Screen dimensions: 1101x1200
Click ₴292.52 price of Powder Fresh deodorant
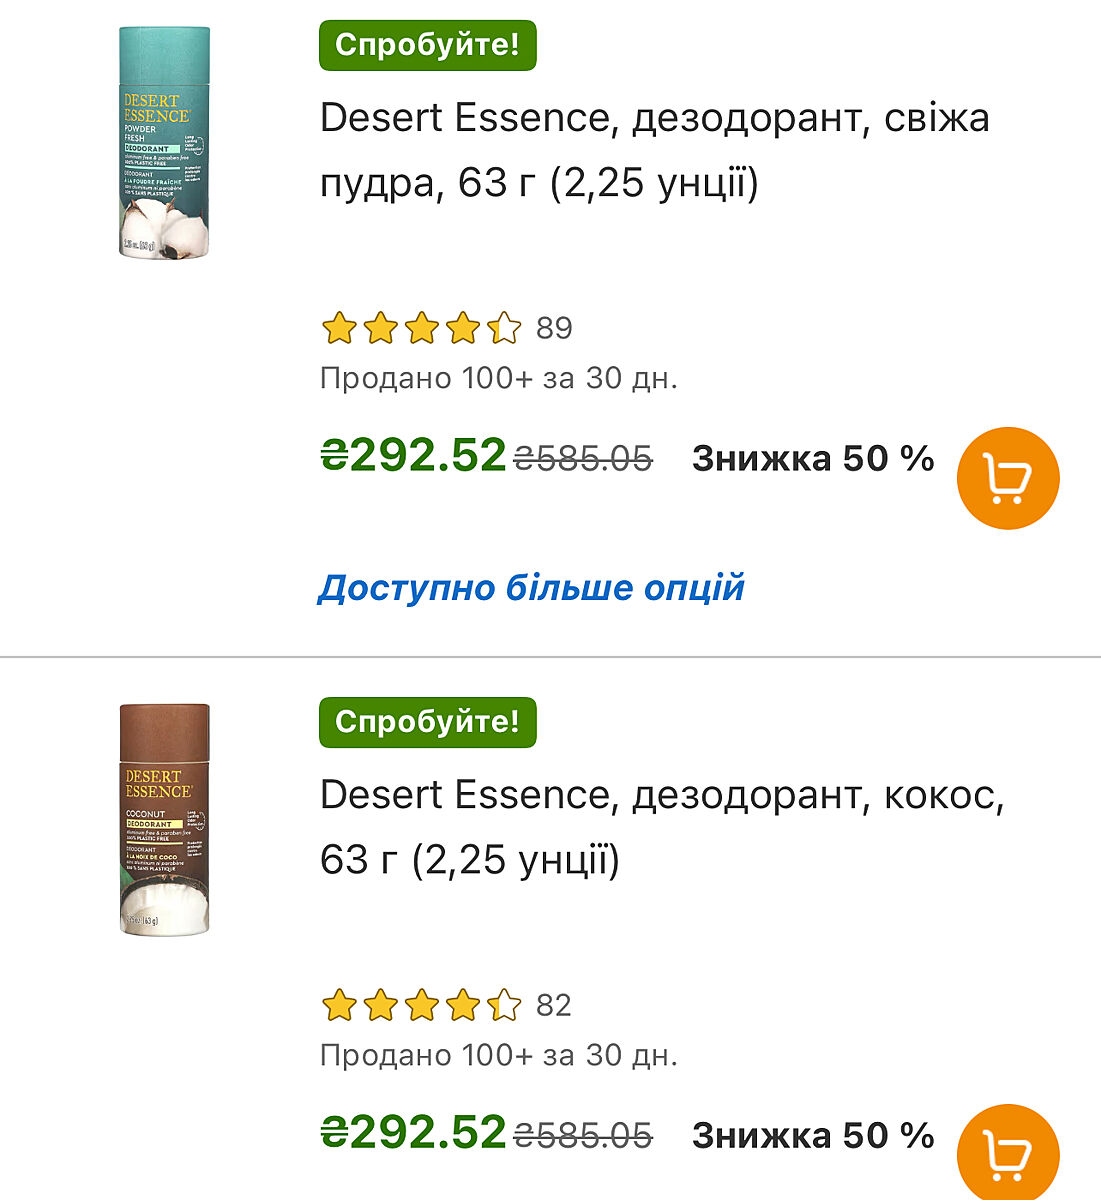tap(413, 457)
